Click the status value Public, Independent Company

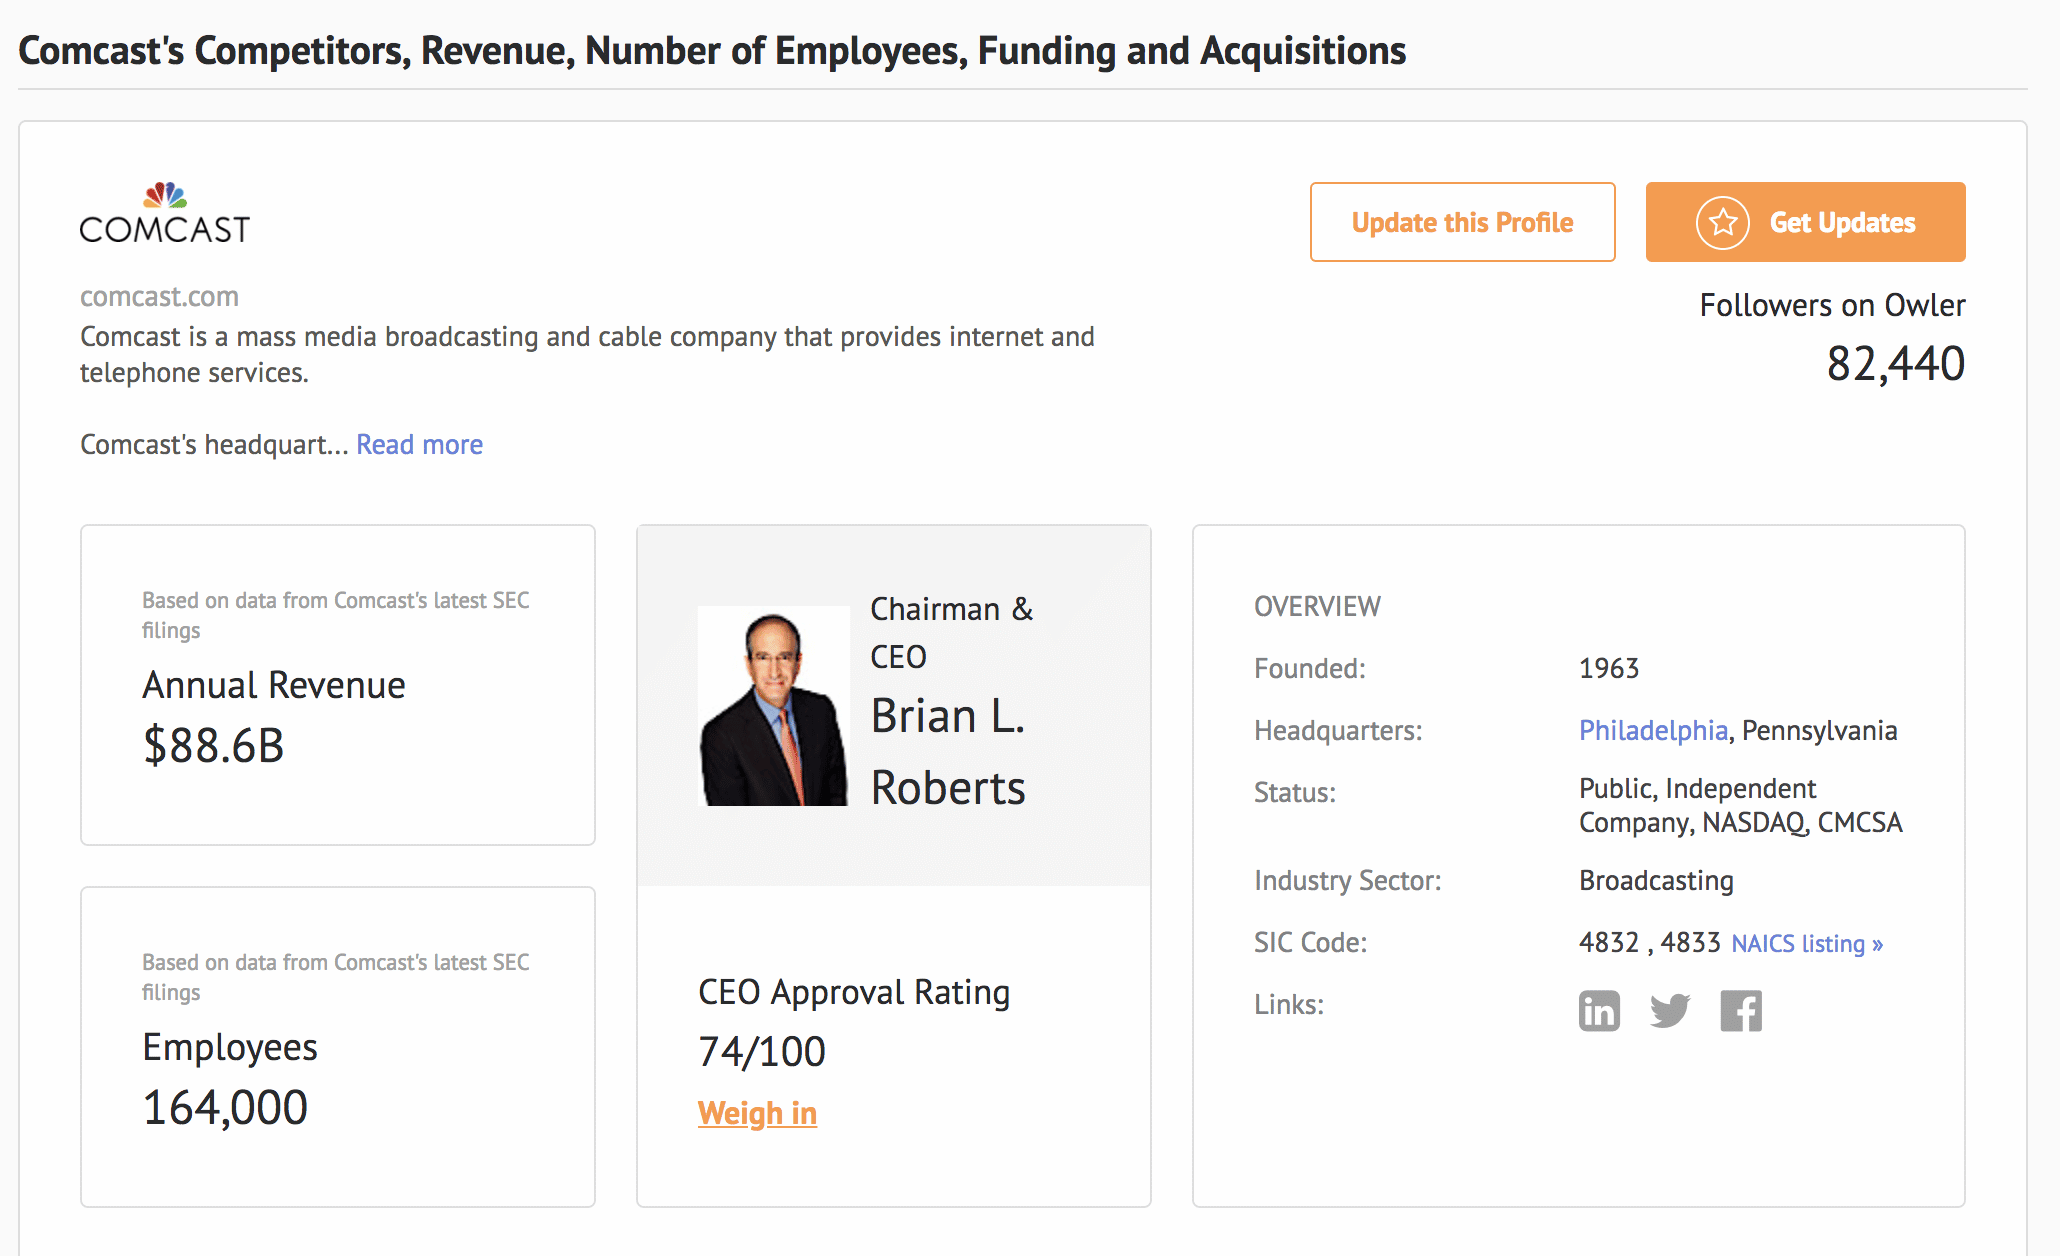click(x=1740, y=805)
